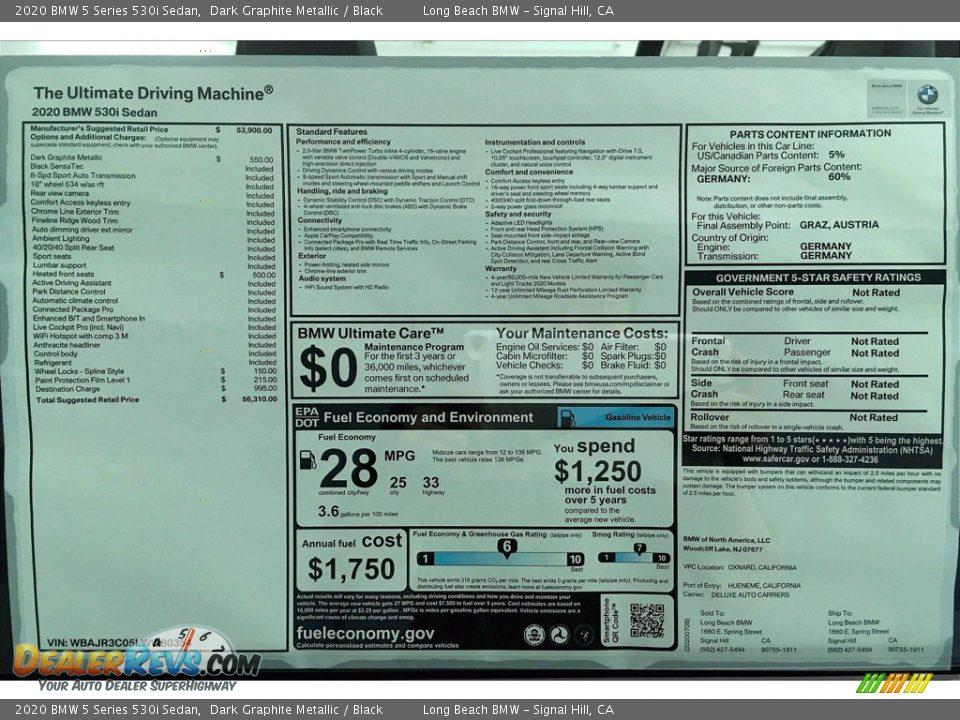Click the MSRP amount 53,900.00
Screen dimensions: 960x720
(x=254, y=130)
